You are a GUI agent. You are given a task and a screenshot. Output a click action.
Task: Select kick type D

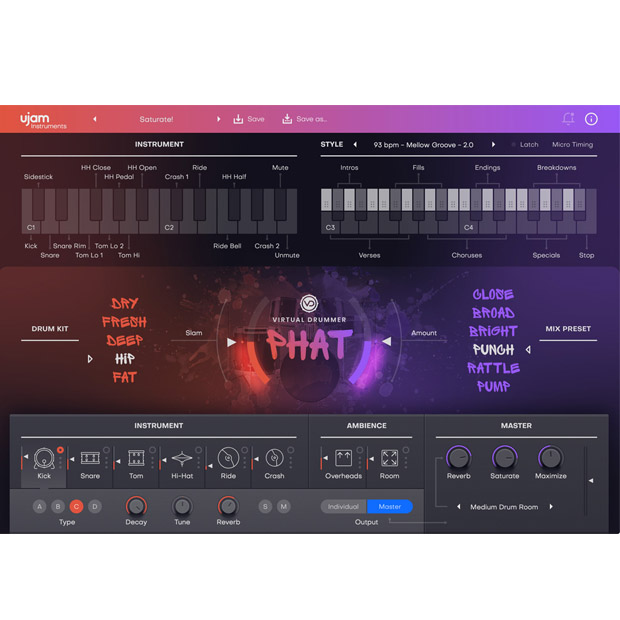(95, 507)
